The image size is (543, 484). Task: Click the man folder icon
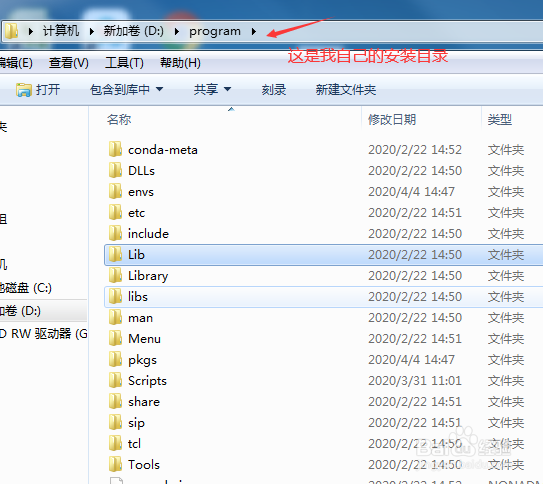(115, 317)
